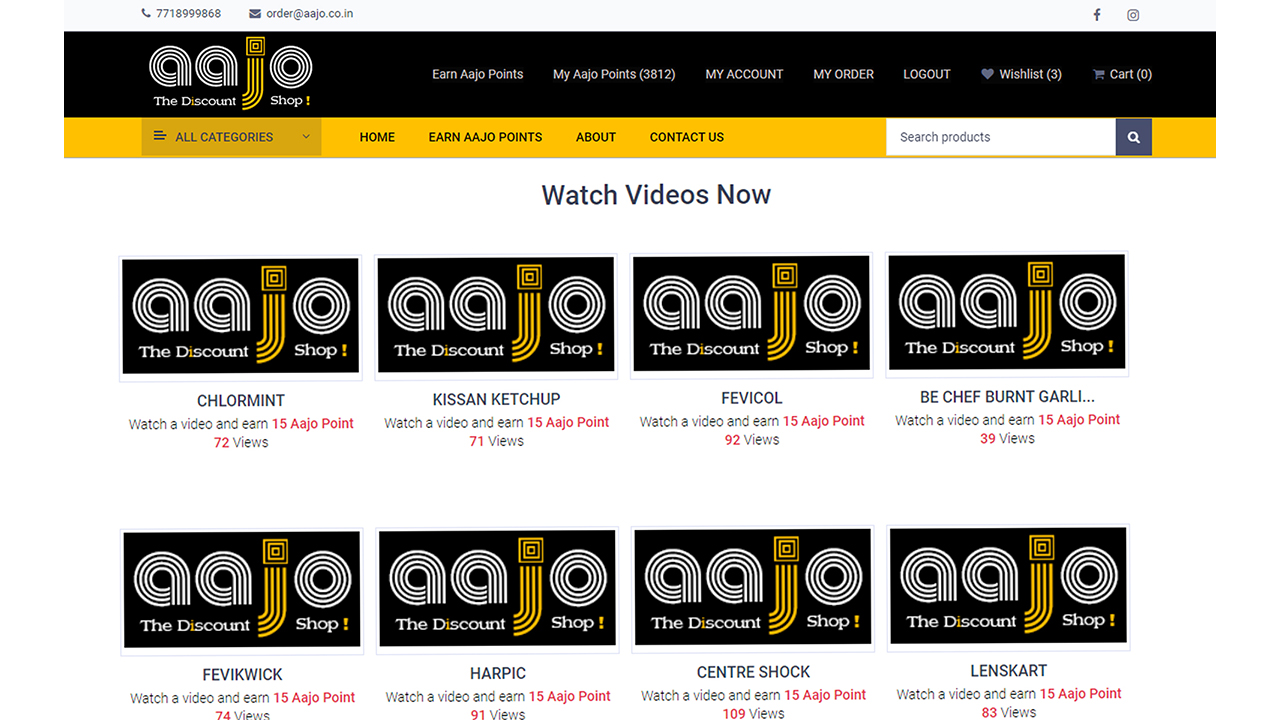Open the FEVICOL video thumbnail
This screenshot has width=1280, height=720.
point(752,315)
